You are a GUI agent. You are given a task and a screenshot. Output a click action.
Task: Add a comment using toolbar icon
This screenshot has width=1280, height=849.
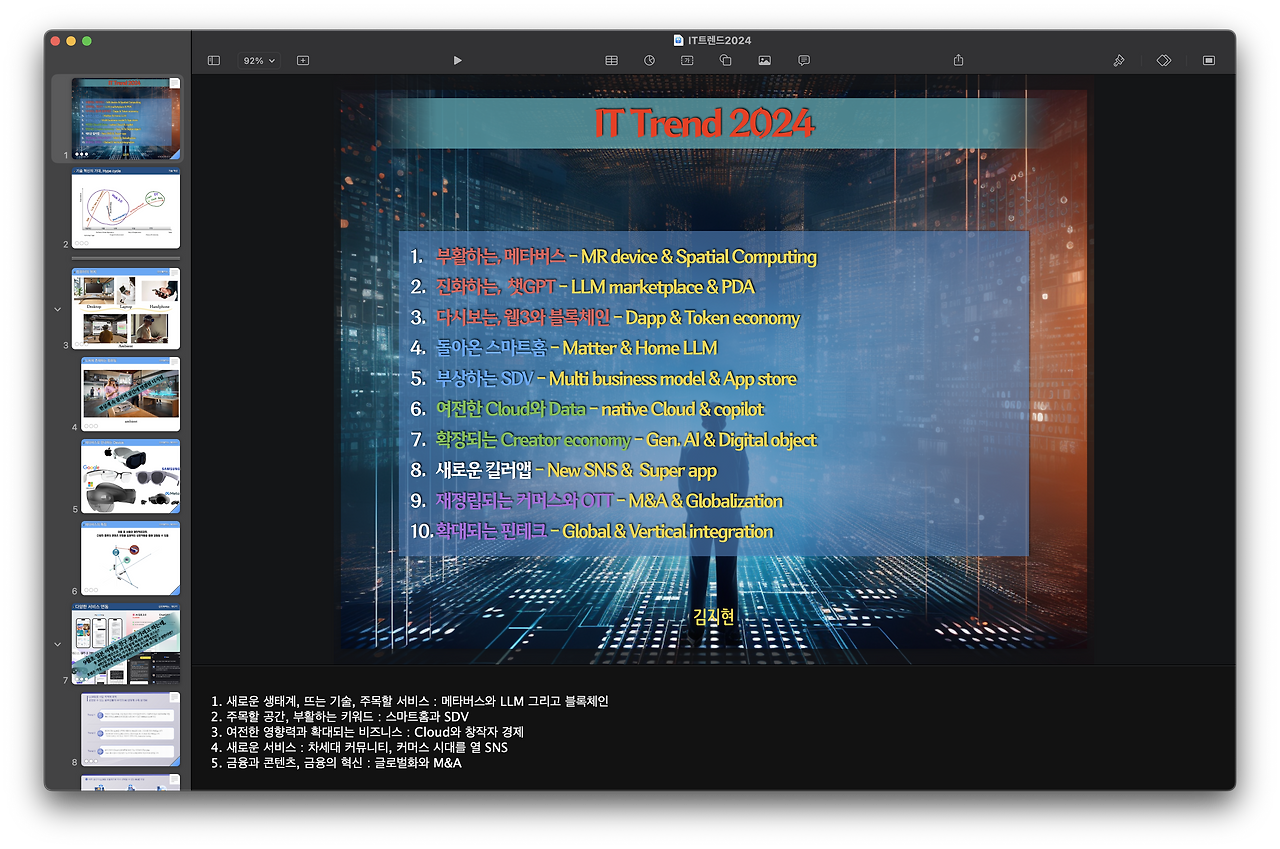click(x=804, y=61)
